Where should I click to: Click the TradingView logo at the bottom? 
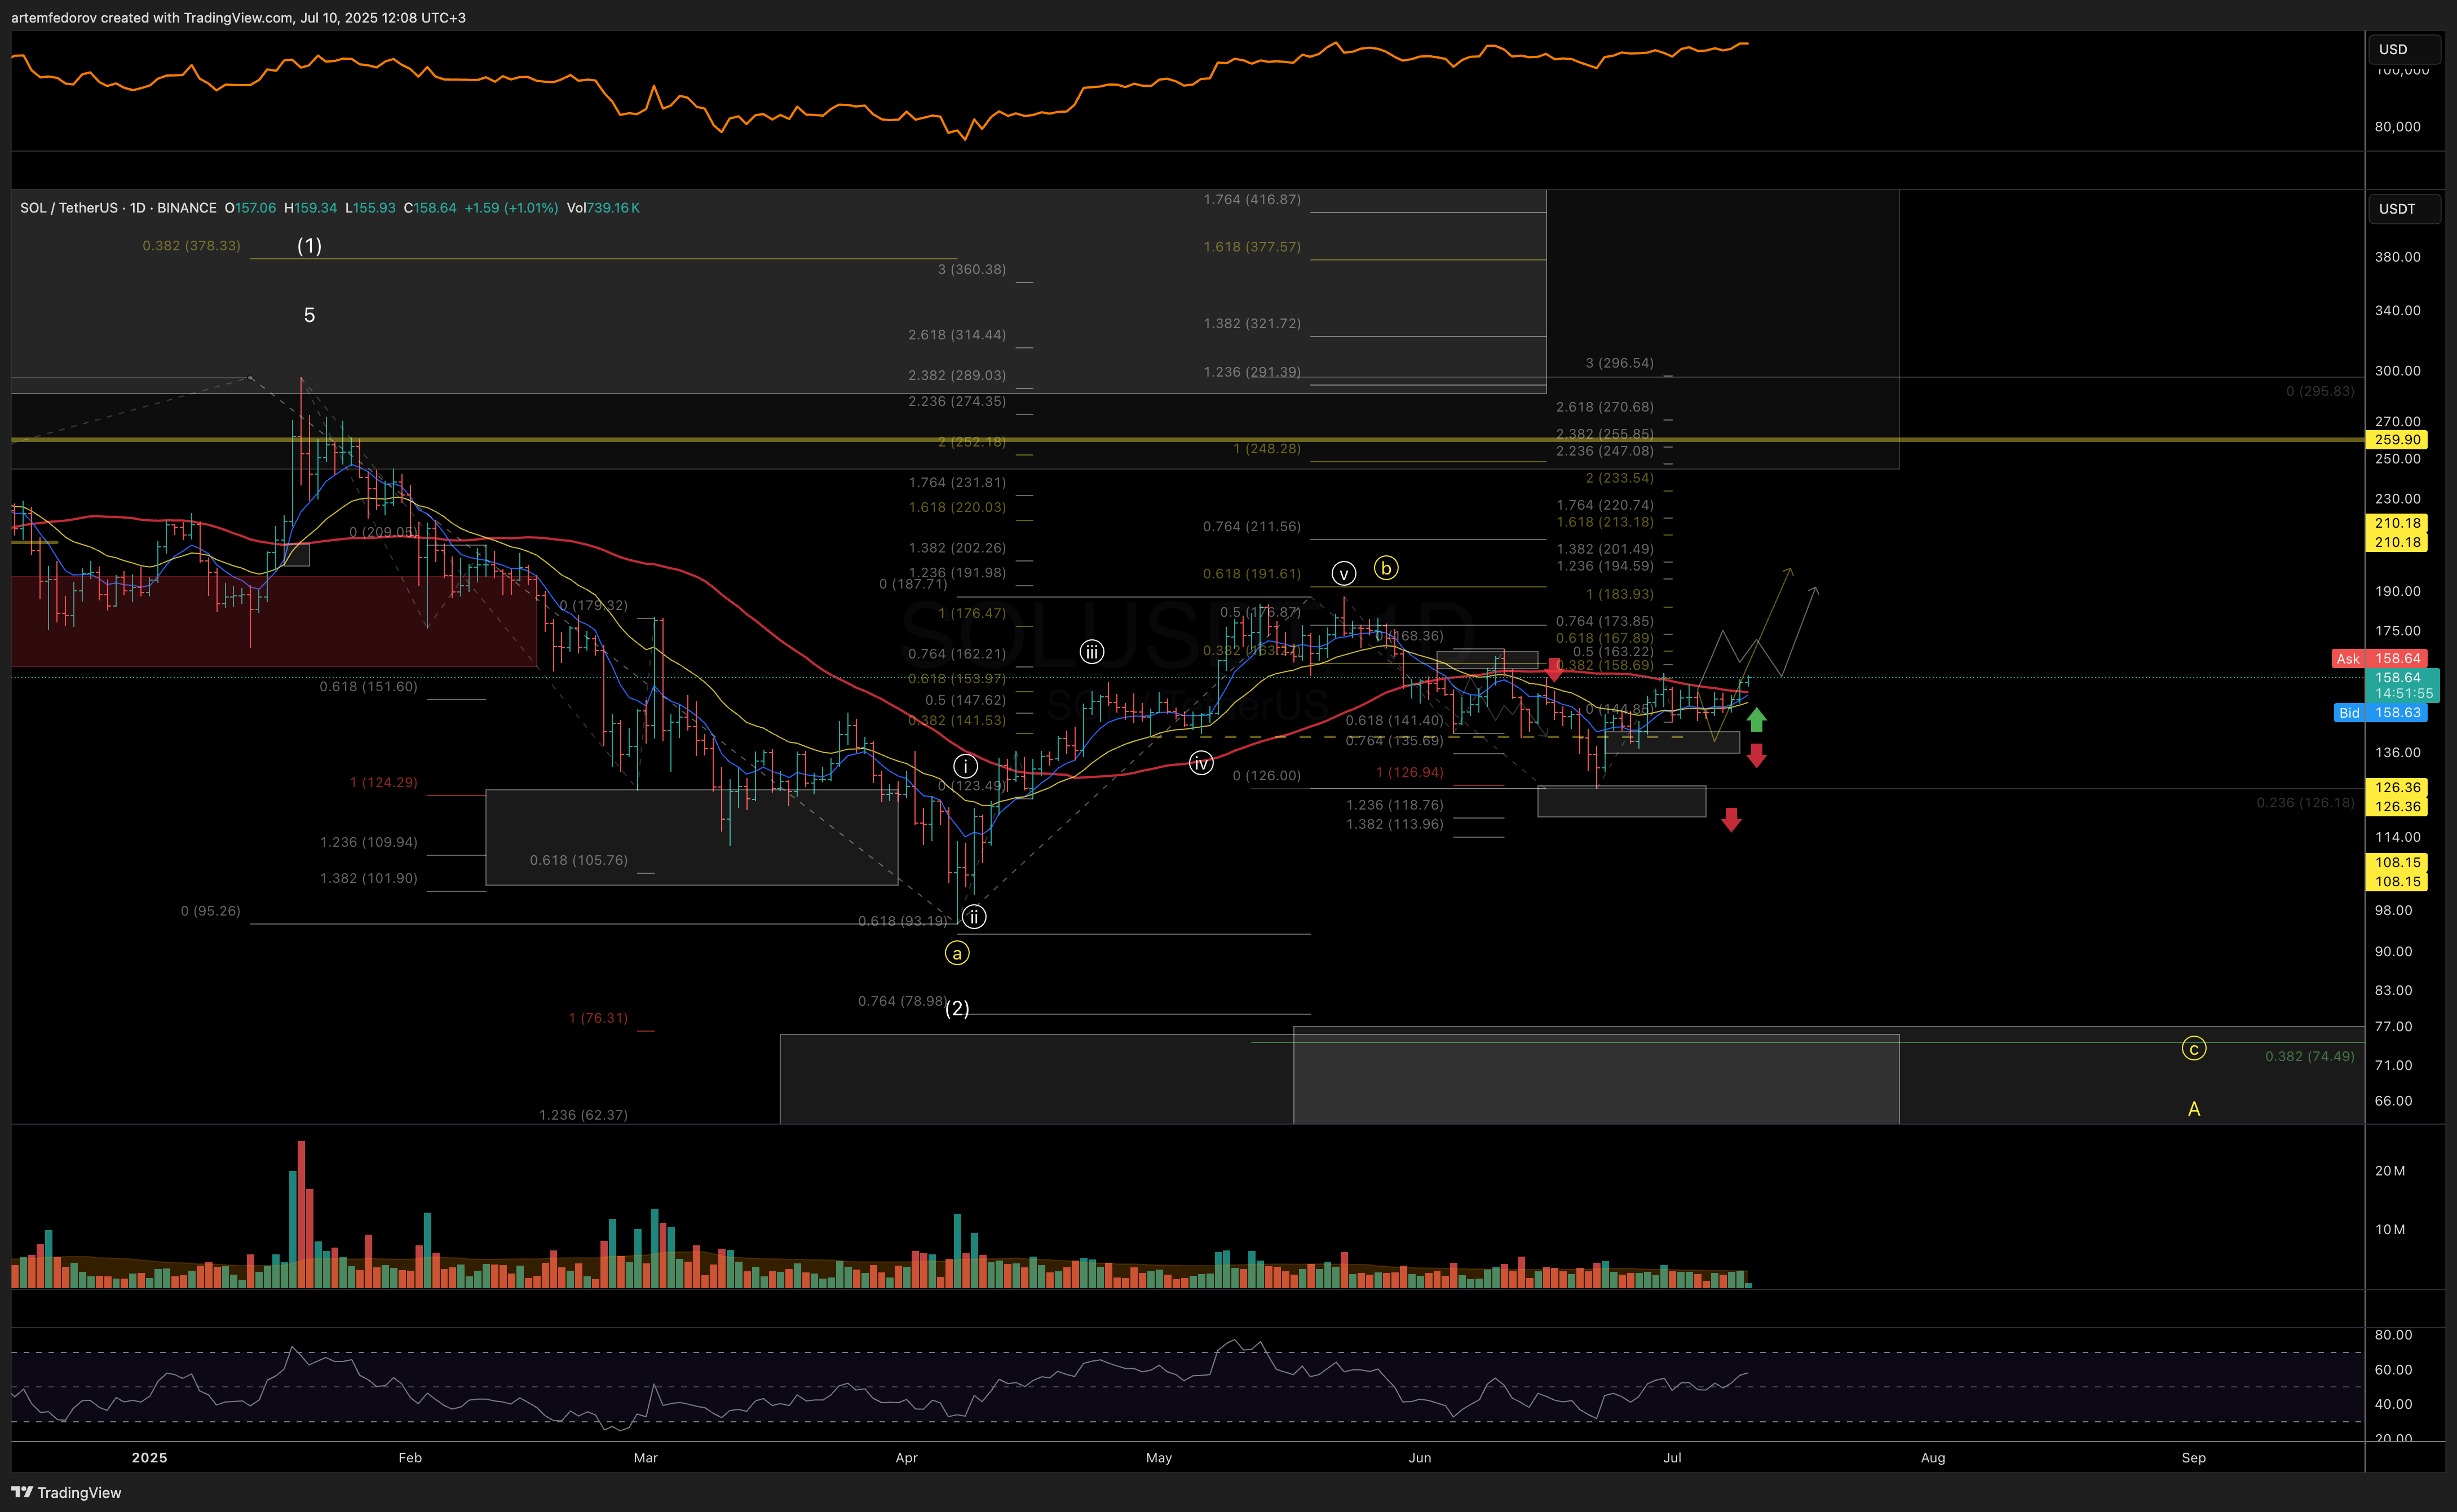(66, 1492)
